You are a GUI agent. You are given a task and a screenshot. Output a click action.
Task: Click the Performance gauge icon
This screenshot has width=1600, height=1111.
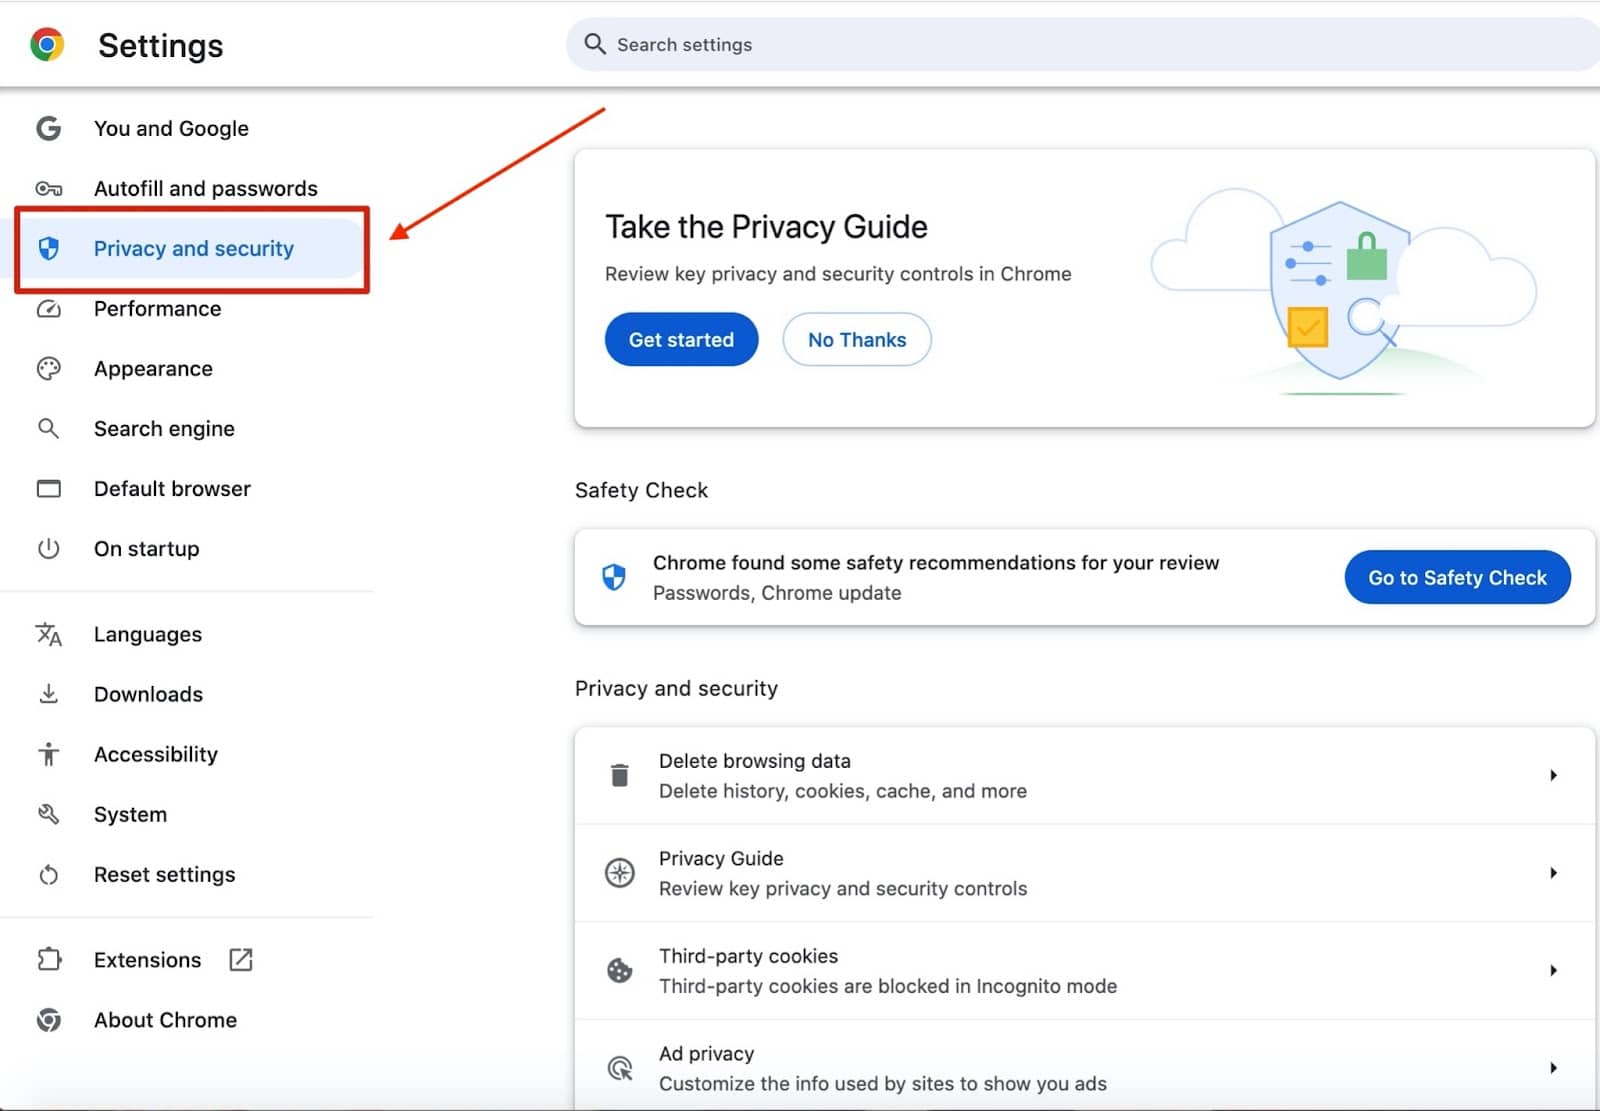pos(48,309)
